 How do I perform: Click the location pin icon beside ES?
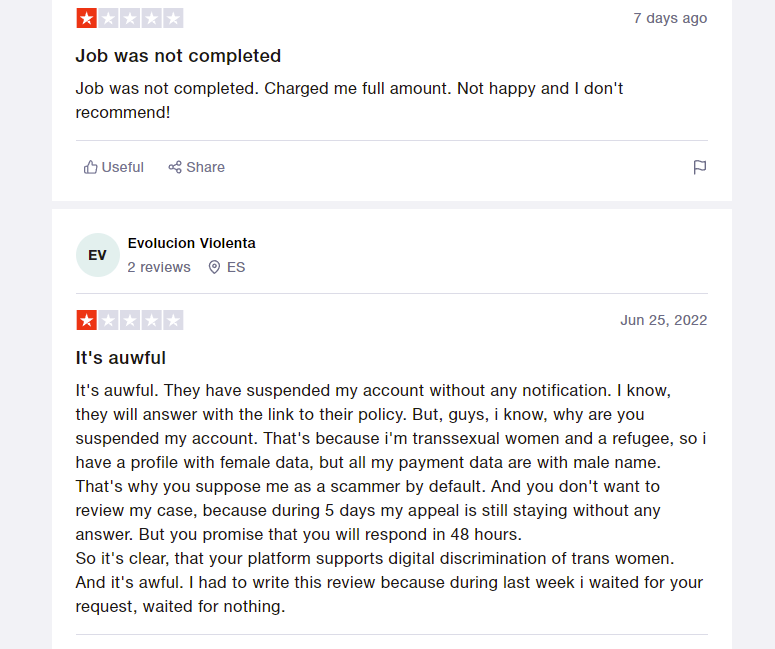pyautogui.click(x=214, y=267)
